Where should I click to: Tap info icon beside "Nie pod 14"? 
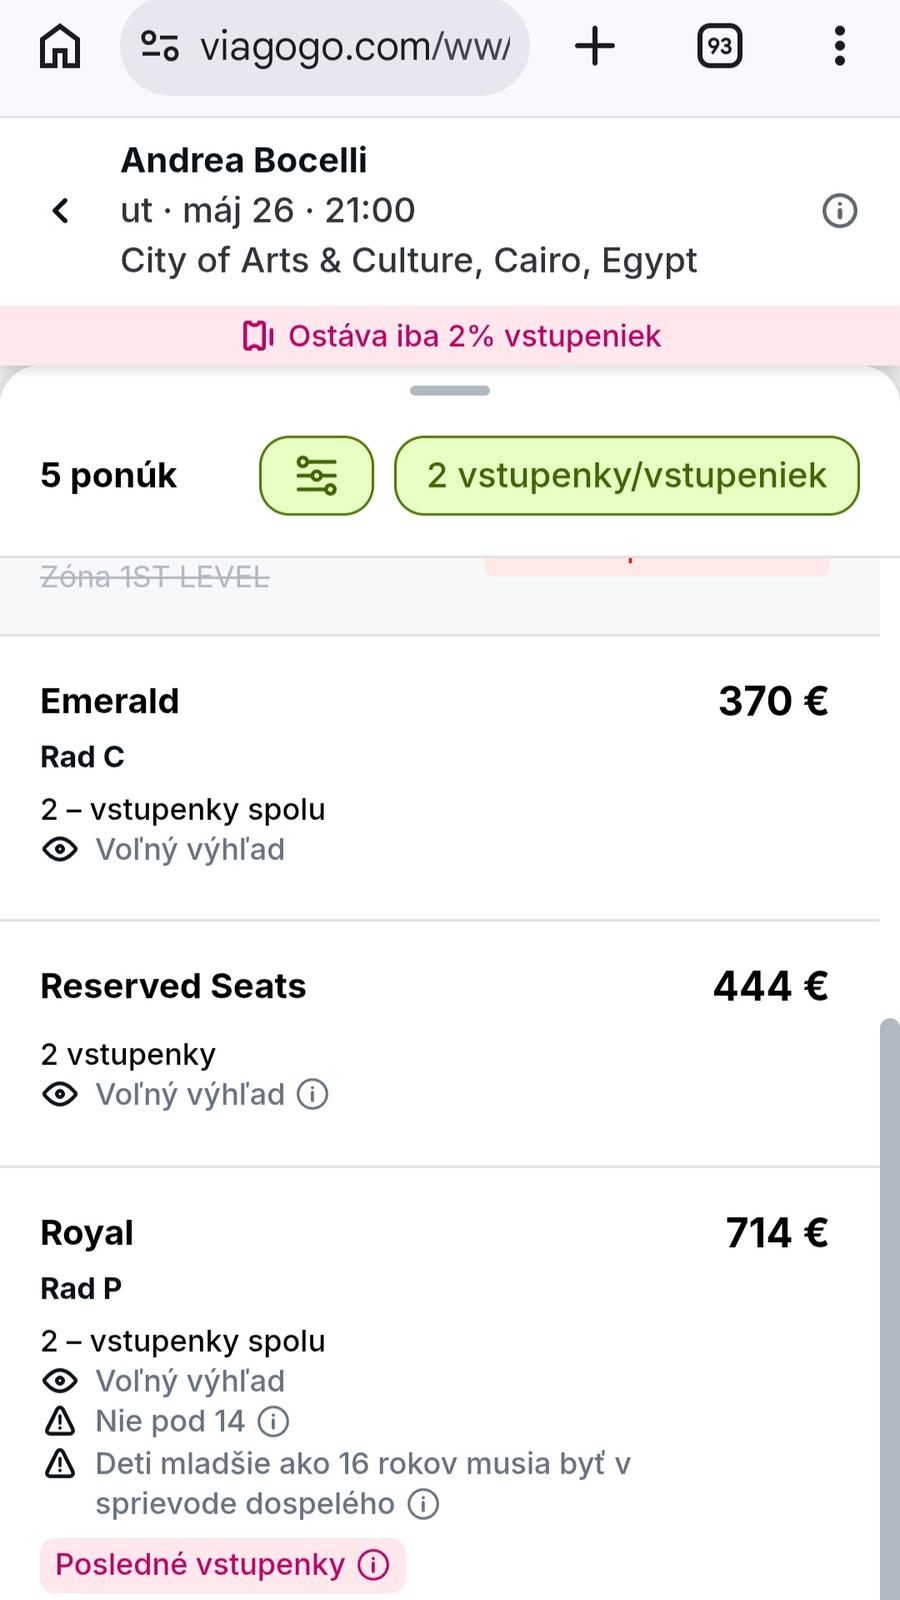273,1421
